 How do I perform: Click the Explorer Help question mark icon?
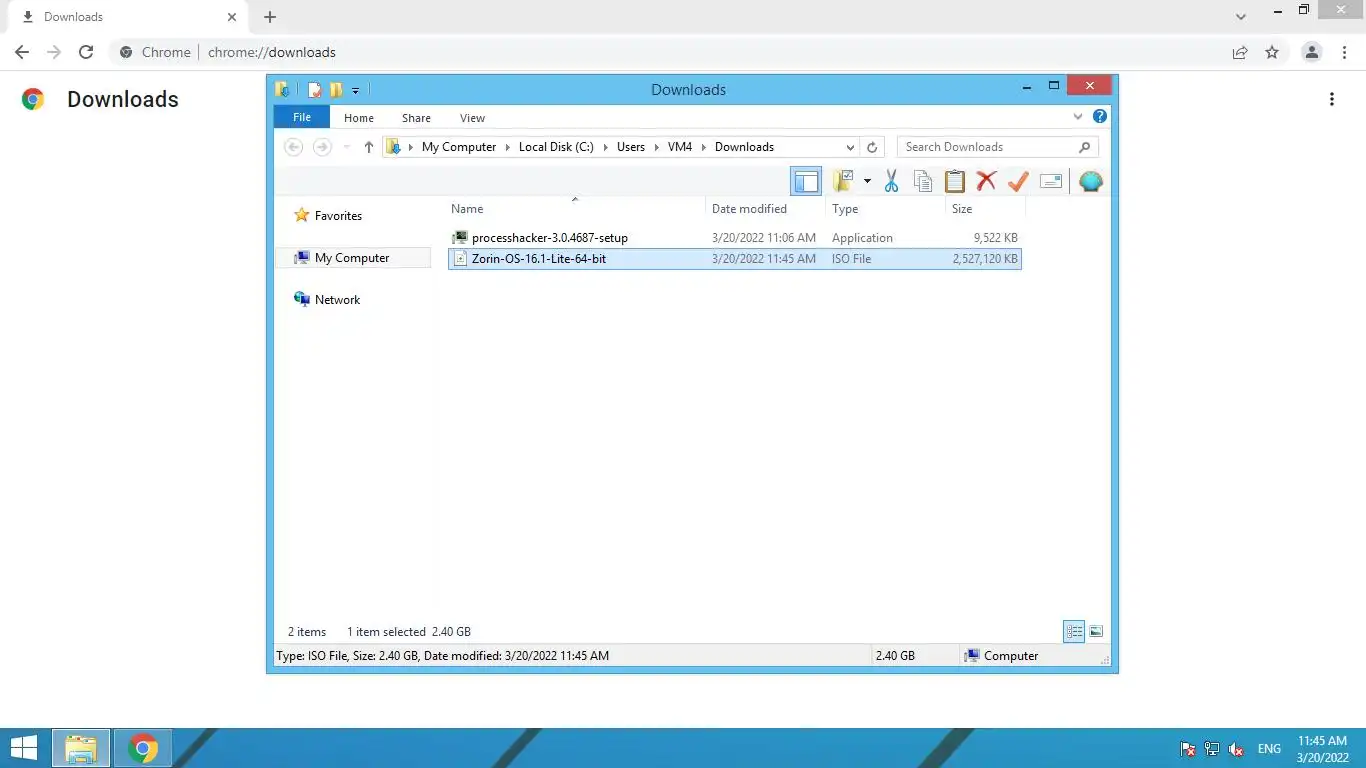coord(1100,117)
